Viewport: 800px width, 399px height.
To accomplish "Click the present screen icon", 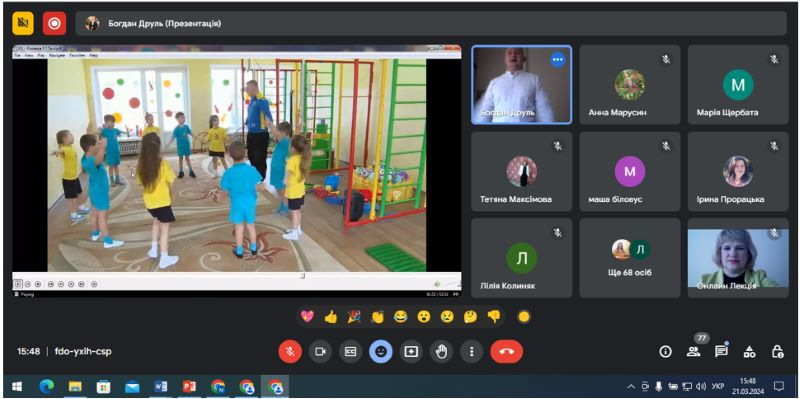I will 411,352.
